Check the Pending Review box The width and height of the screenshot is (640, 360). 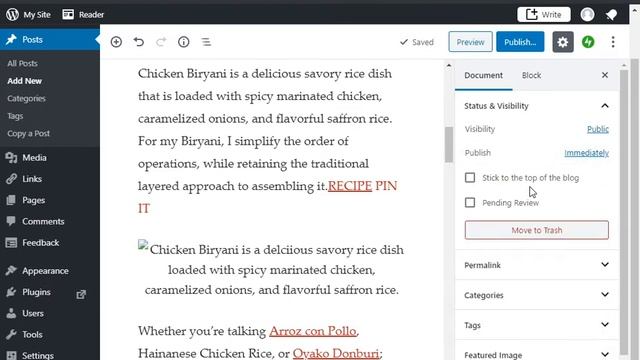470,202
